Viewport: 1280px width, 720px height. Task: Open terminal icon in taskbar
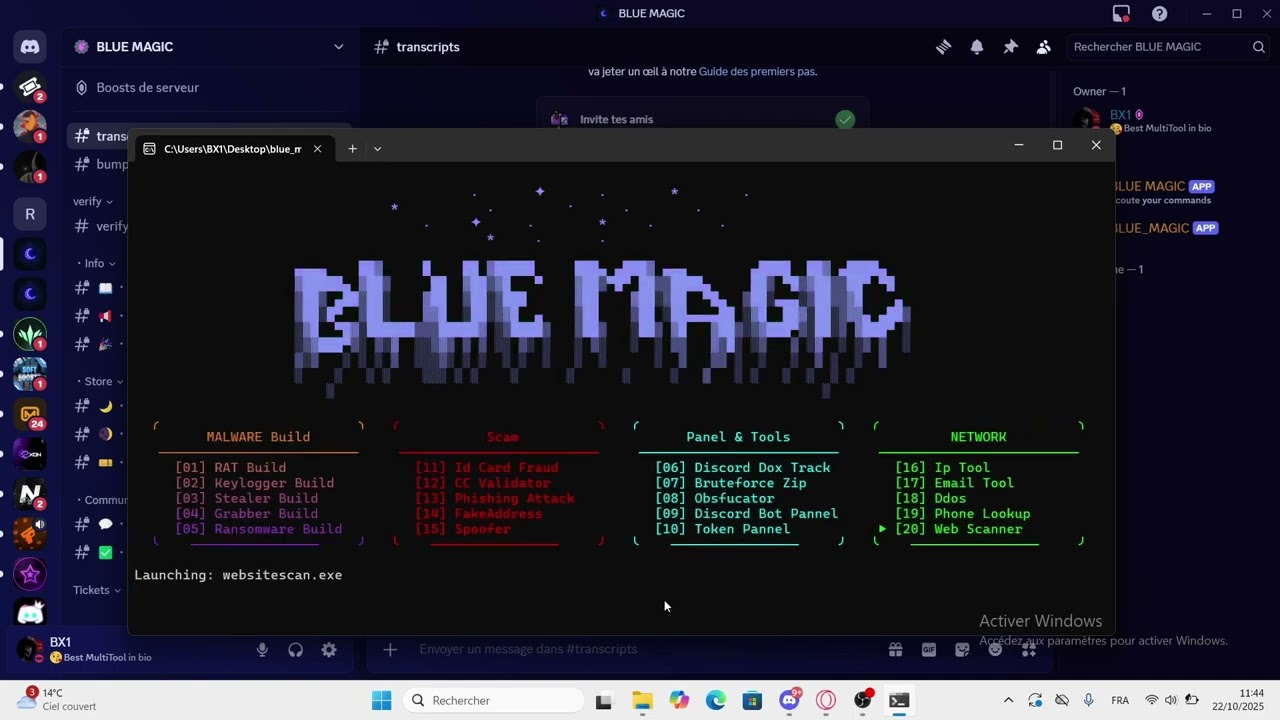899,701
